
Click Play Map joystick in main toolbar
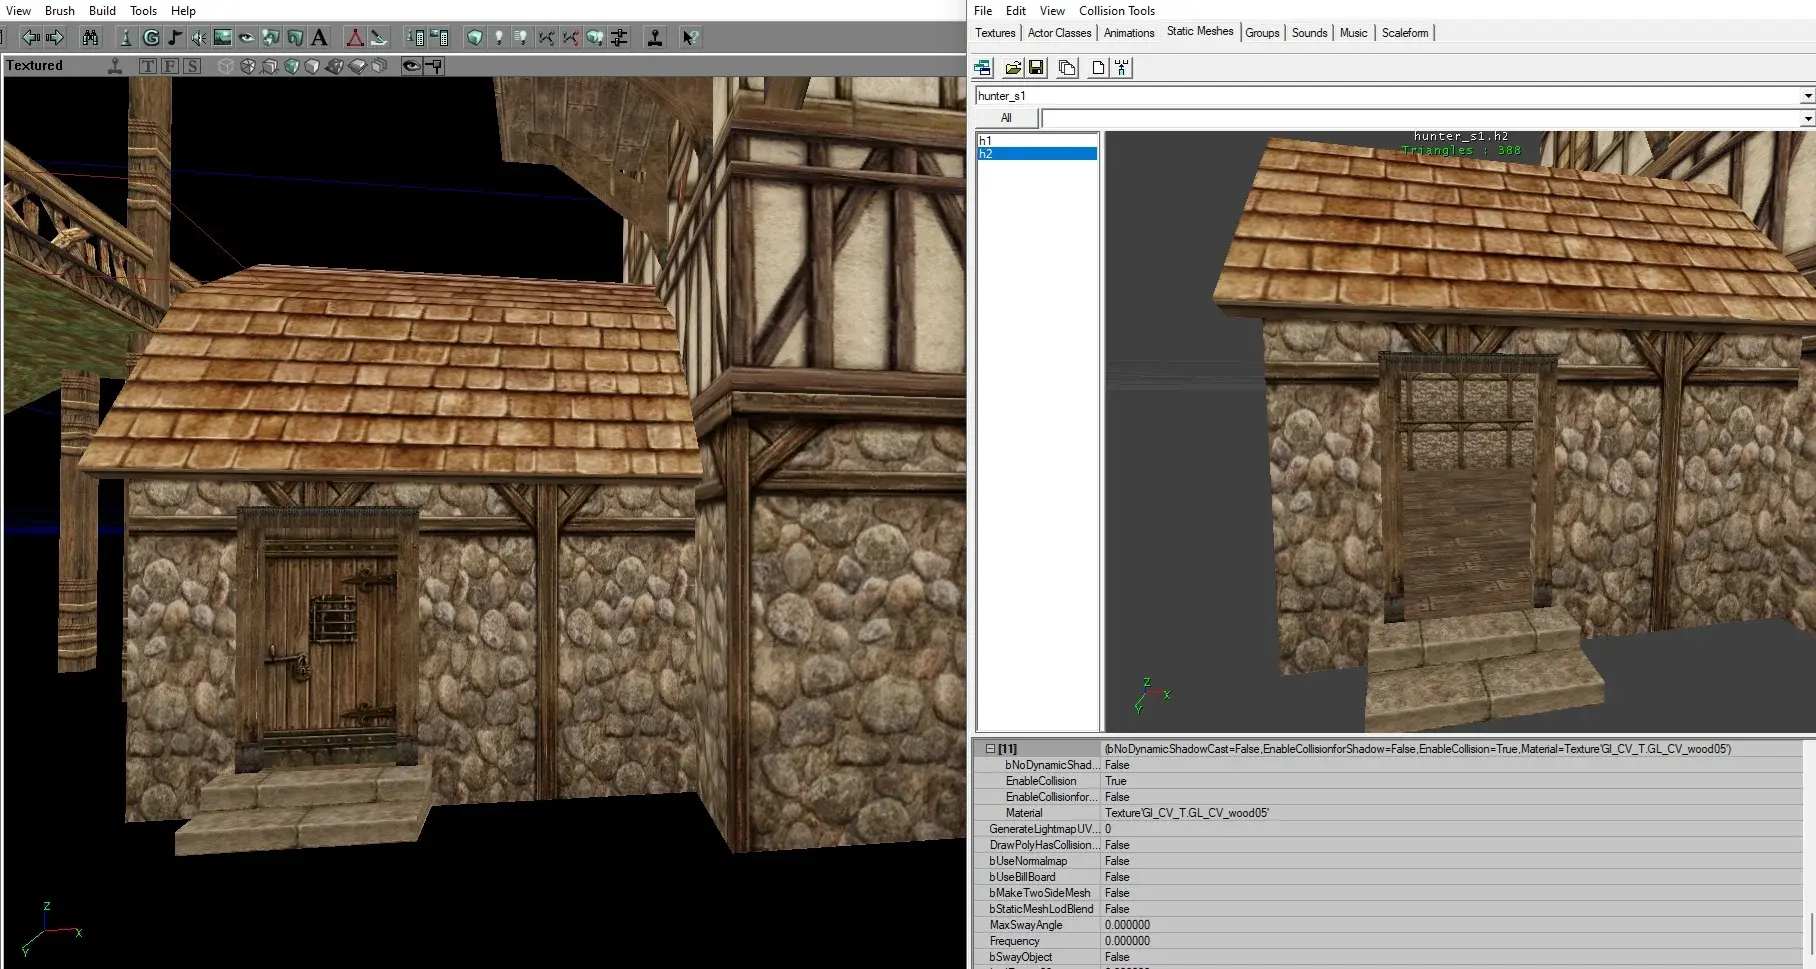pyautogui.click(x=655, y=38)
